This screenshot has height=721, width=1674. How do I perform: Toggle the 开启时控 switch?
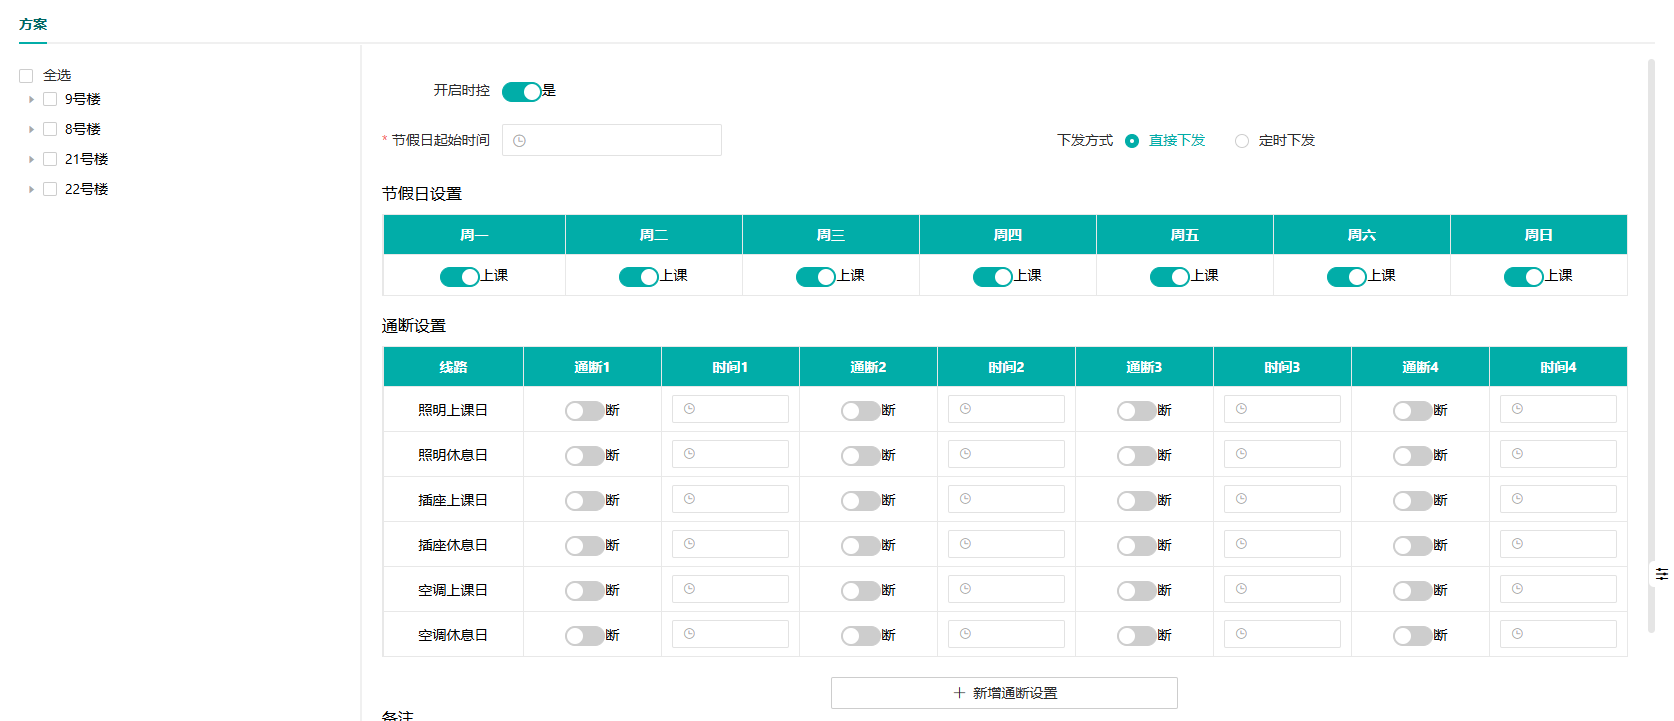point(521,92)
